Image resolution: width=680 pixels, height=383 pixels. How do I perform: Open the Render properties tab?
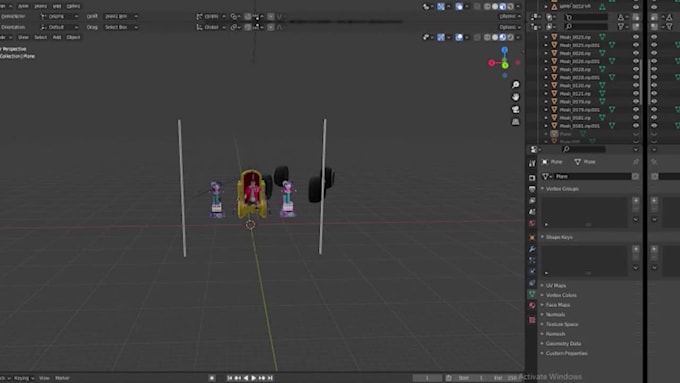tap(532, 178)
